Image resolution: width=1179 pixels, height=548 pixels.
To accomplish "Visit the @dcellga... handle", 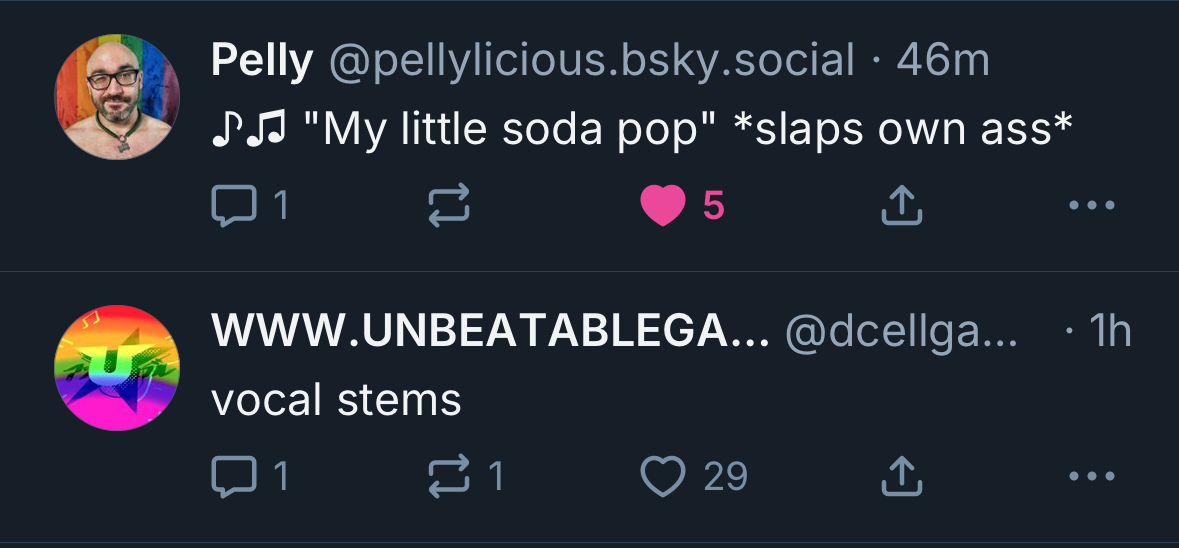I will tap(900, 332).
